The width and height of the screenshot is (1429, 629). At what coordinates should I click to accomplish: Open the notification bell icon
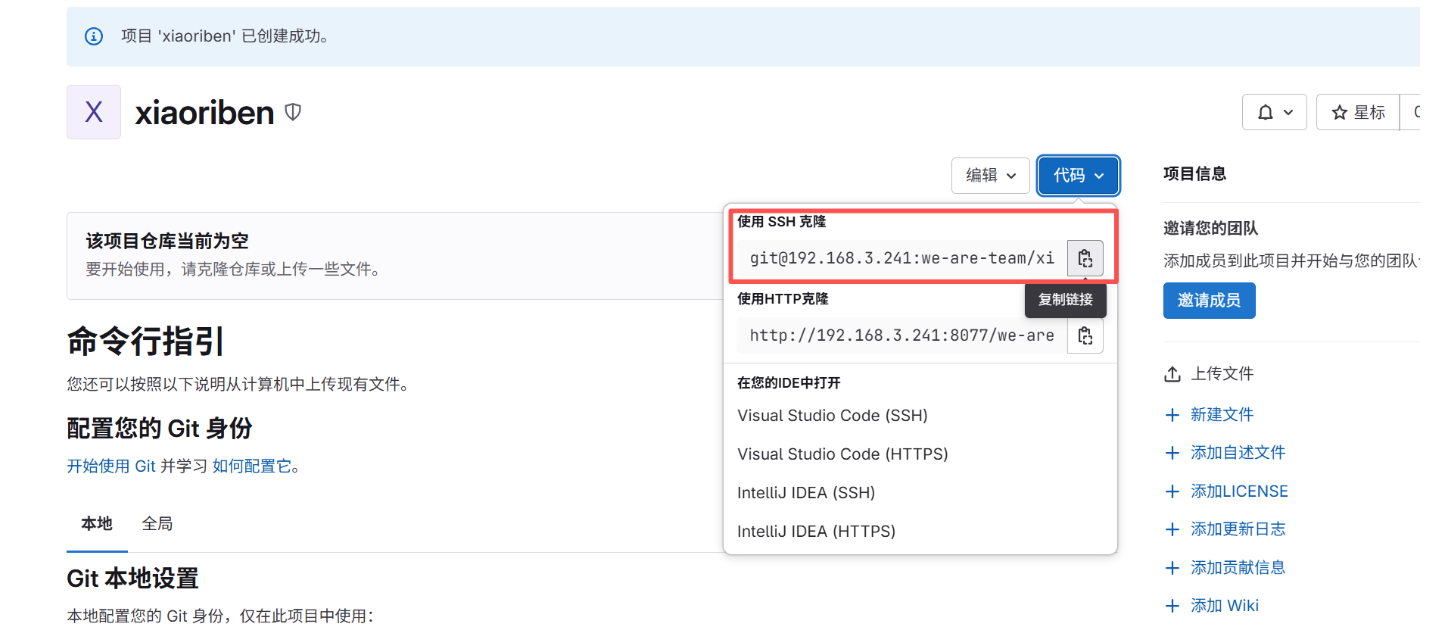pyautogui.click(x=1267, y=112)
